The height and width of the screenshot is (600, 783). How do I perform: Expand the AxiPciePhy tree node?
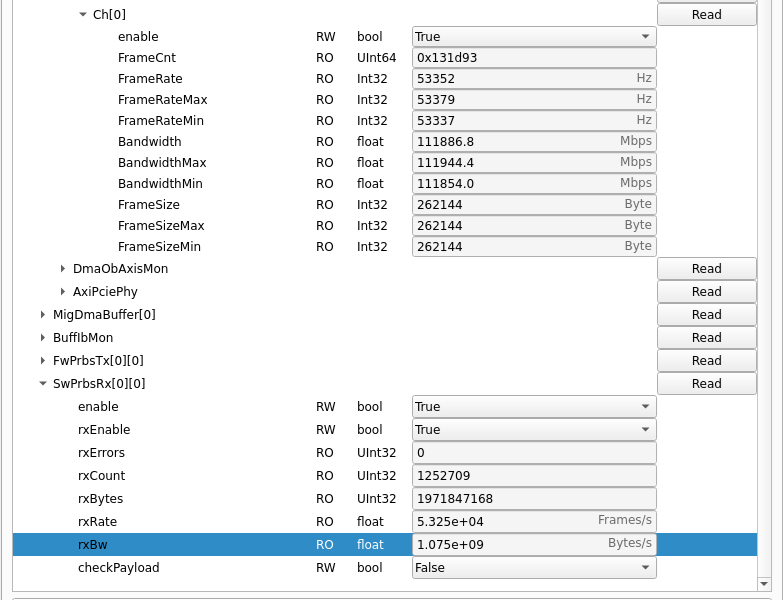63,292
